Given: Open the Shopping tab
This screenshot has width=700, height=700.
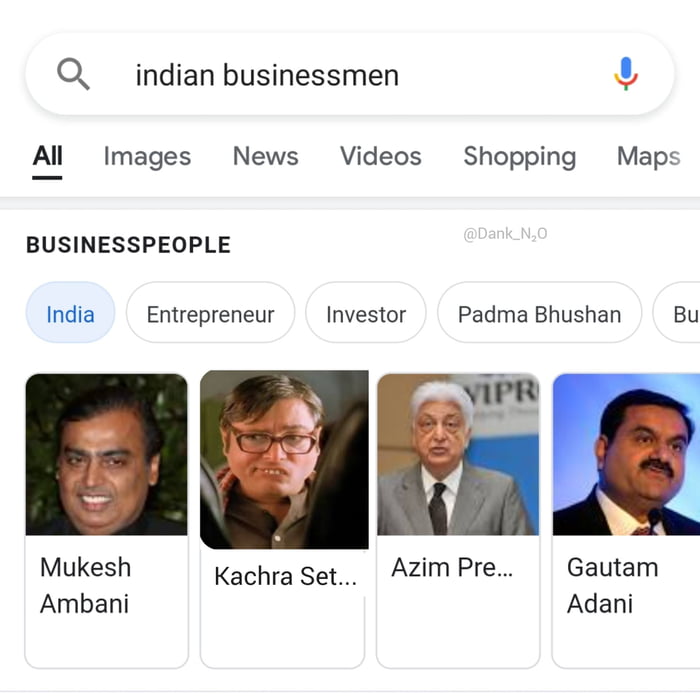Looking at the screenshot, I should 519,157.
